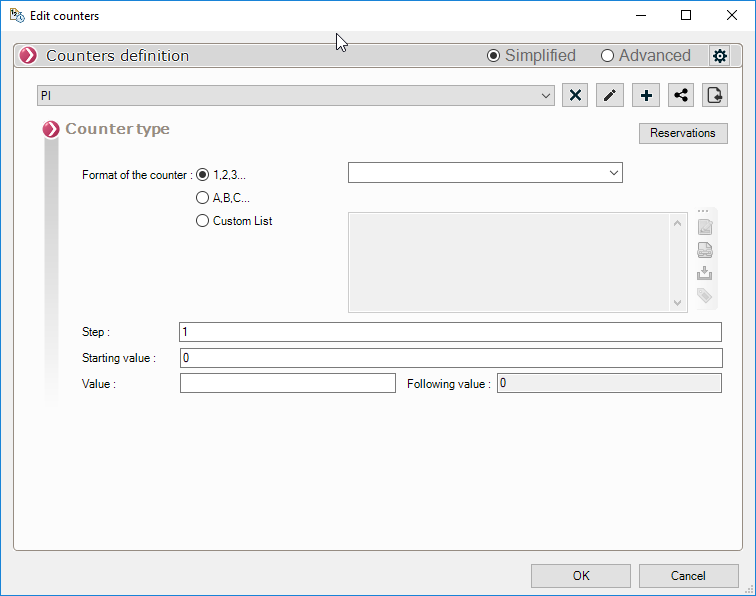
Task: Open the PI counter selection dropdown
Action: click(296, 95)
